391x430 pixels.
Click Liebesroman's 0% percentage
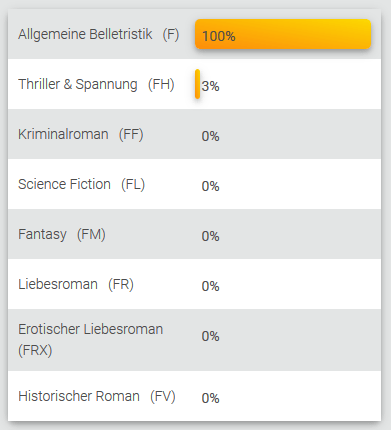click(x=210, y=286)
